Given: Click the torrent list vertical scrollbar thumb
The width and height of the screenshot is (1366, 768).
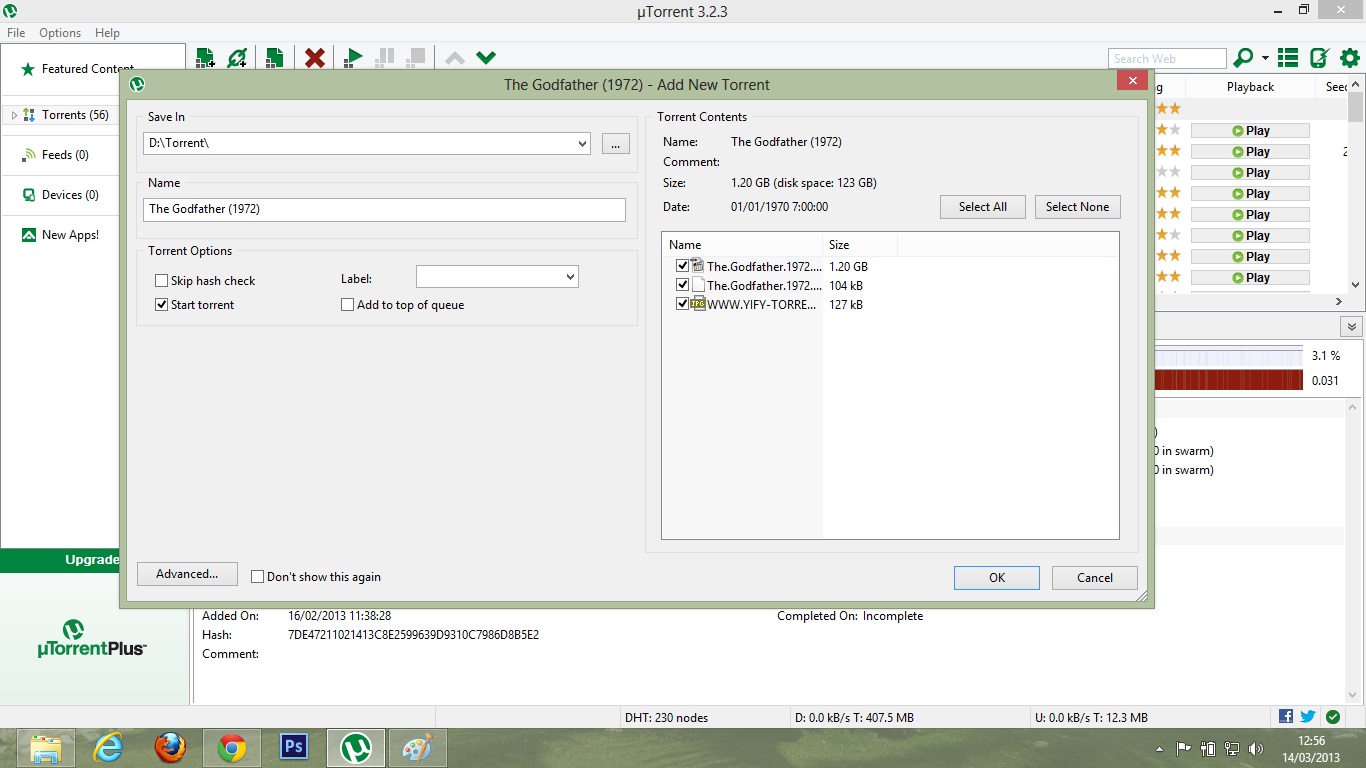Looking at the screenshot, I should (x=1356, y=105).
